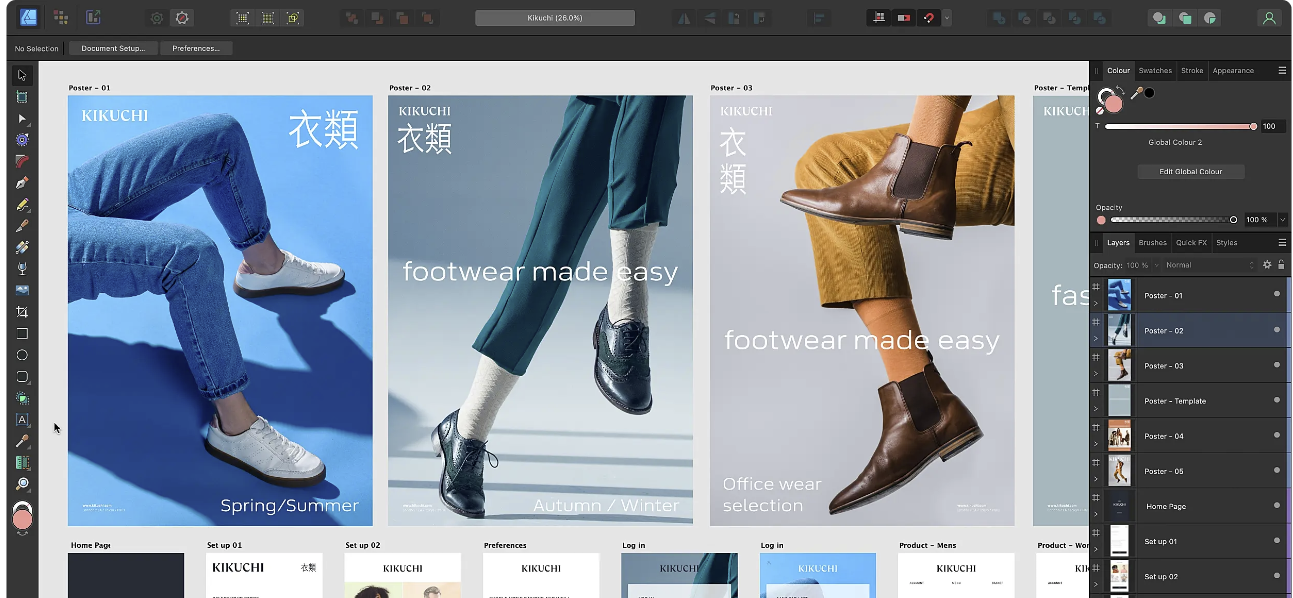1293x598 pixels.
Task: Switch to the Quick FX tab
Action: click(1191, 242)
